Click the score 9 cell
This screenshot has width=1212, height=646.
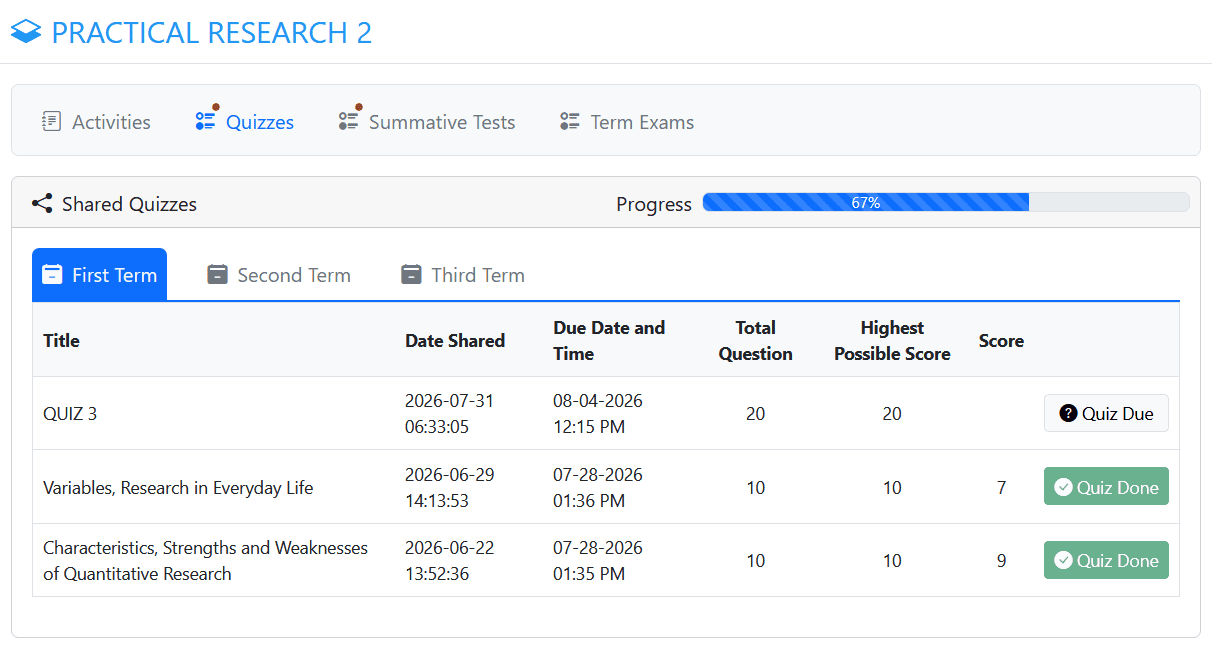pos(1001,561)
